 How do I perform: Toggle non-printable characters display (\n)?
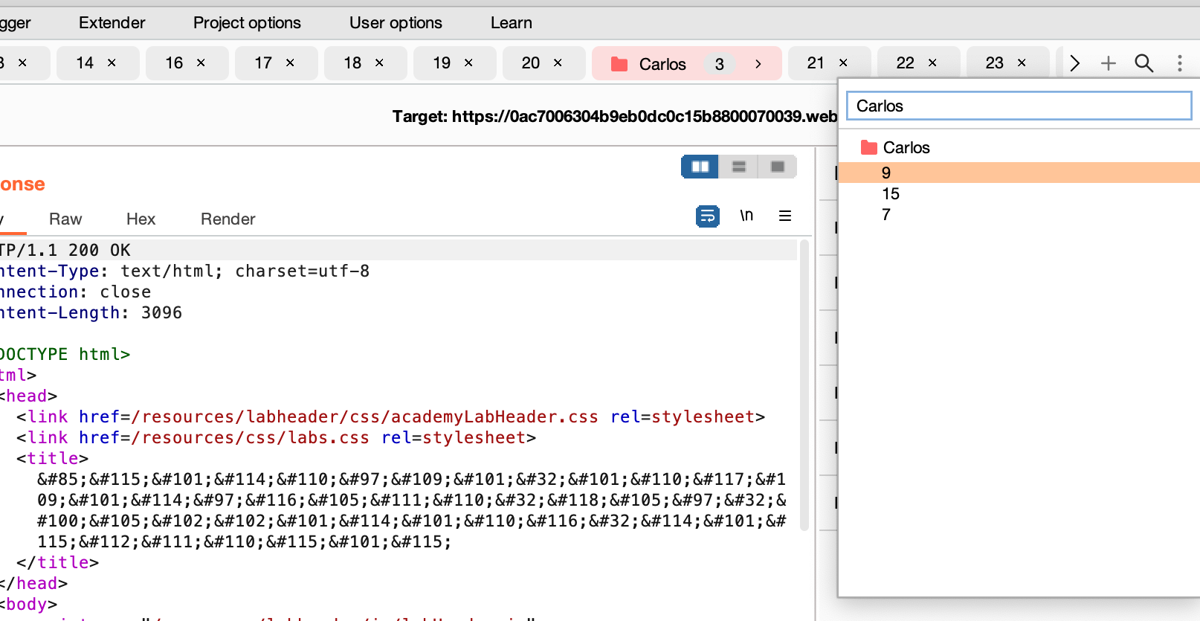(x=746, y=215)
